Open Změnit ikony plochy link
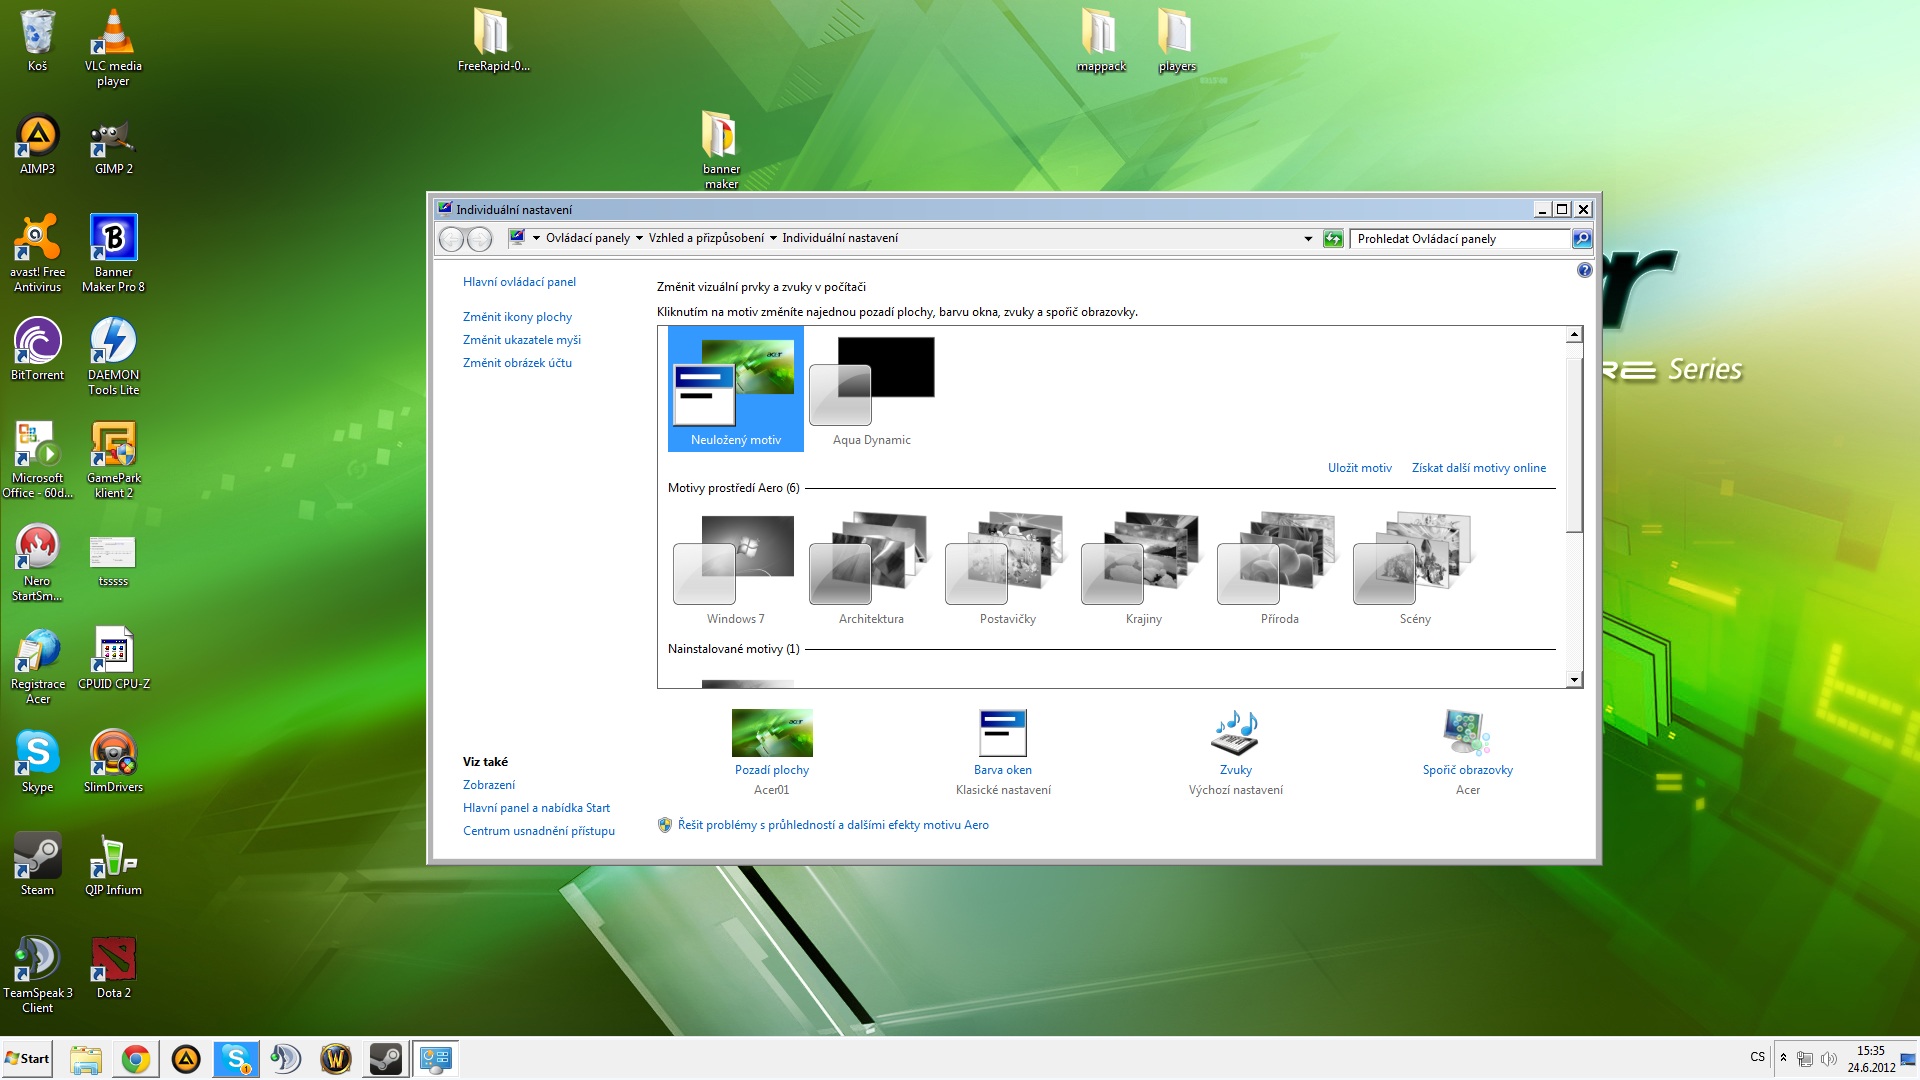This screenshot has height=1080, width=1920. point(517,317)
